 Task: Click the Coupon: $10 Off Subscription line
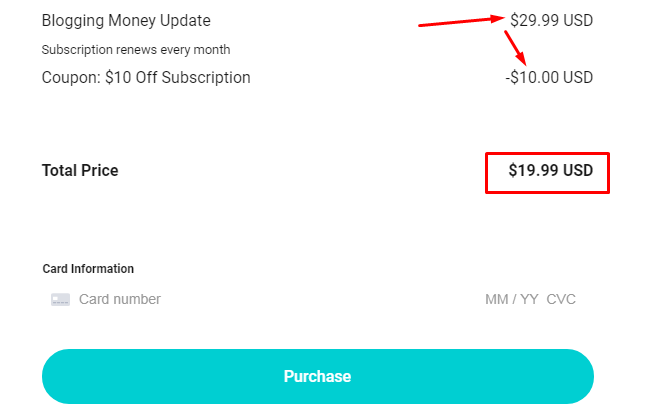(146, 77)
